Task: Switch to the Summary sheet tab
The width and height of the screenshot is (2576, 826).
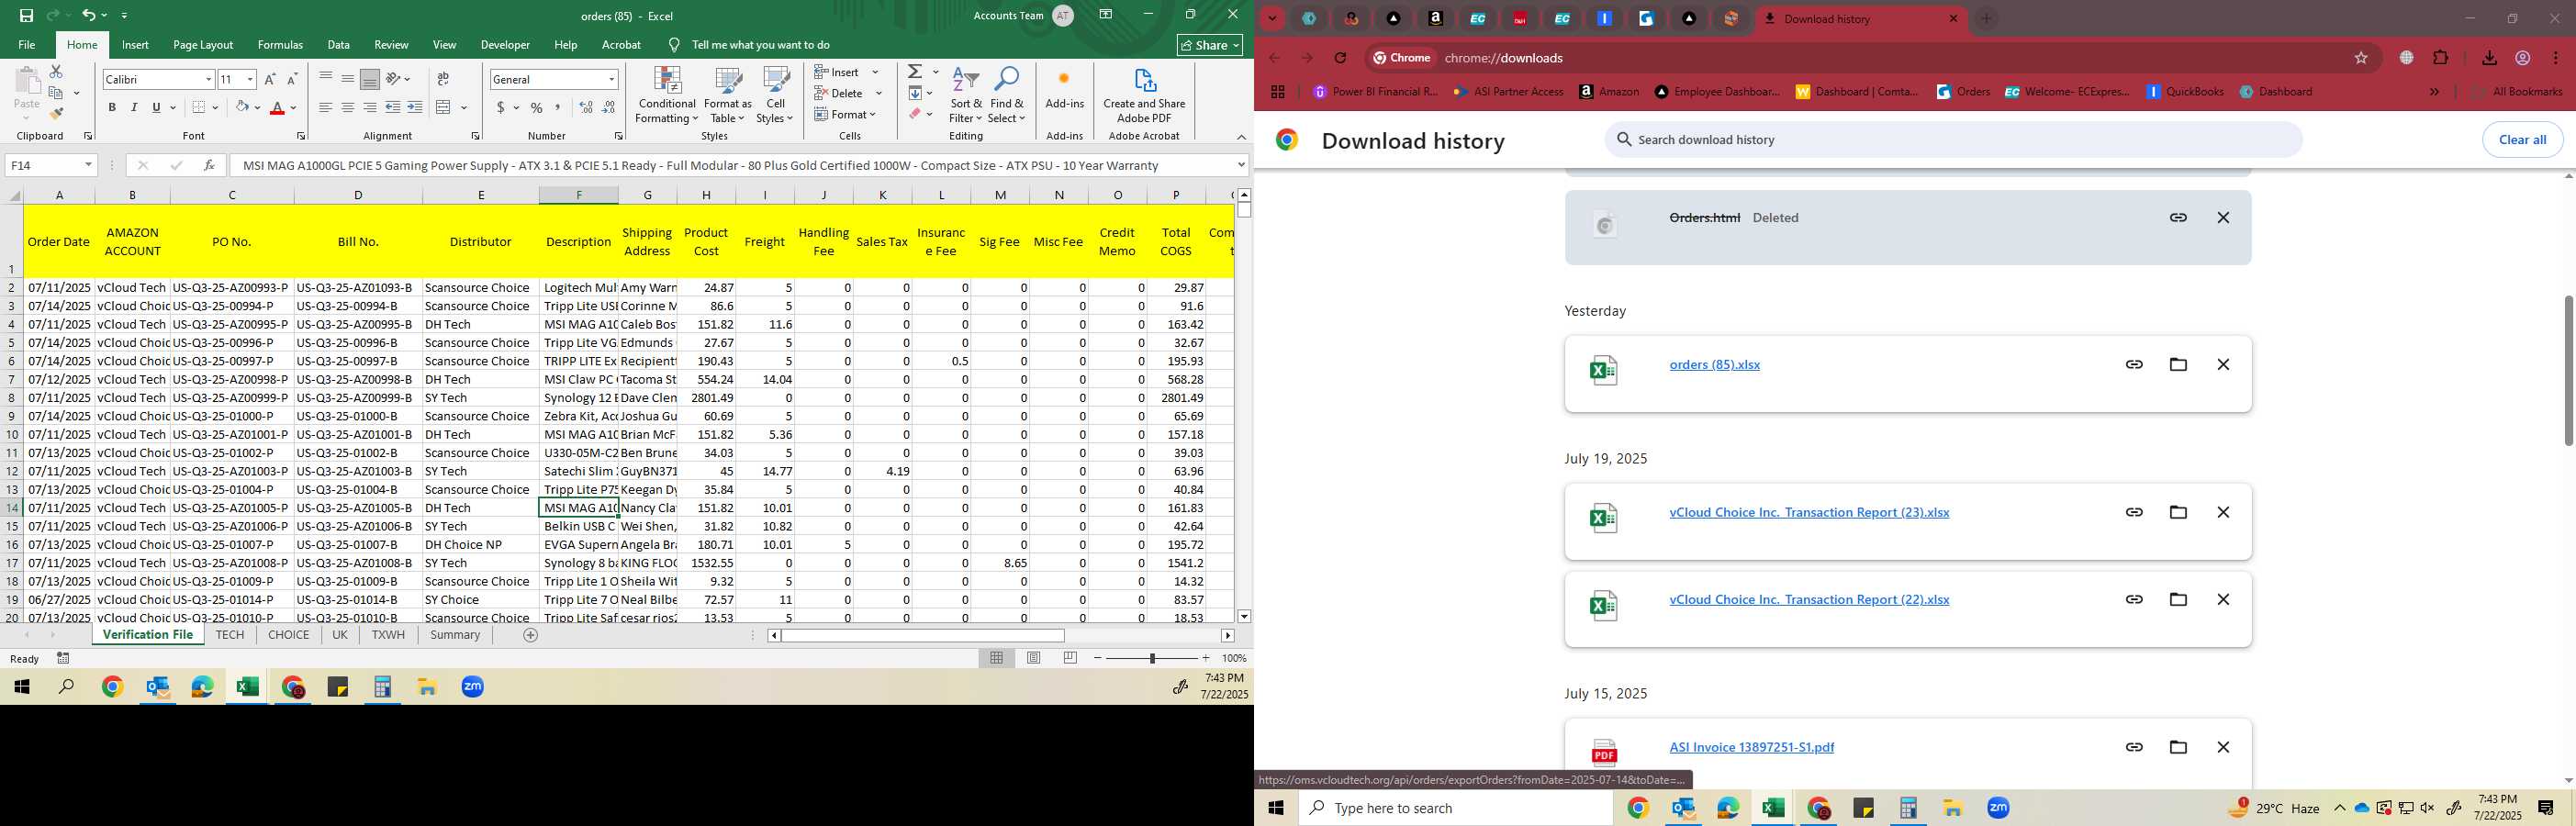Action: (x=455, y=635)
